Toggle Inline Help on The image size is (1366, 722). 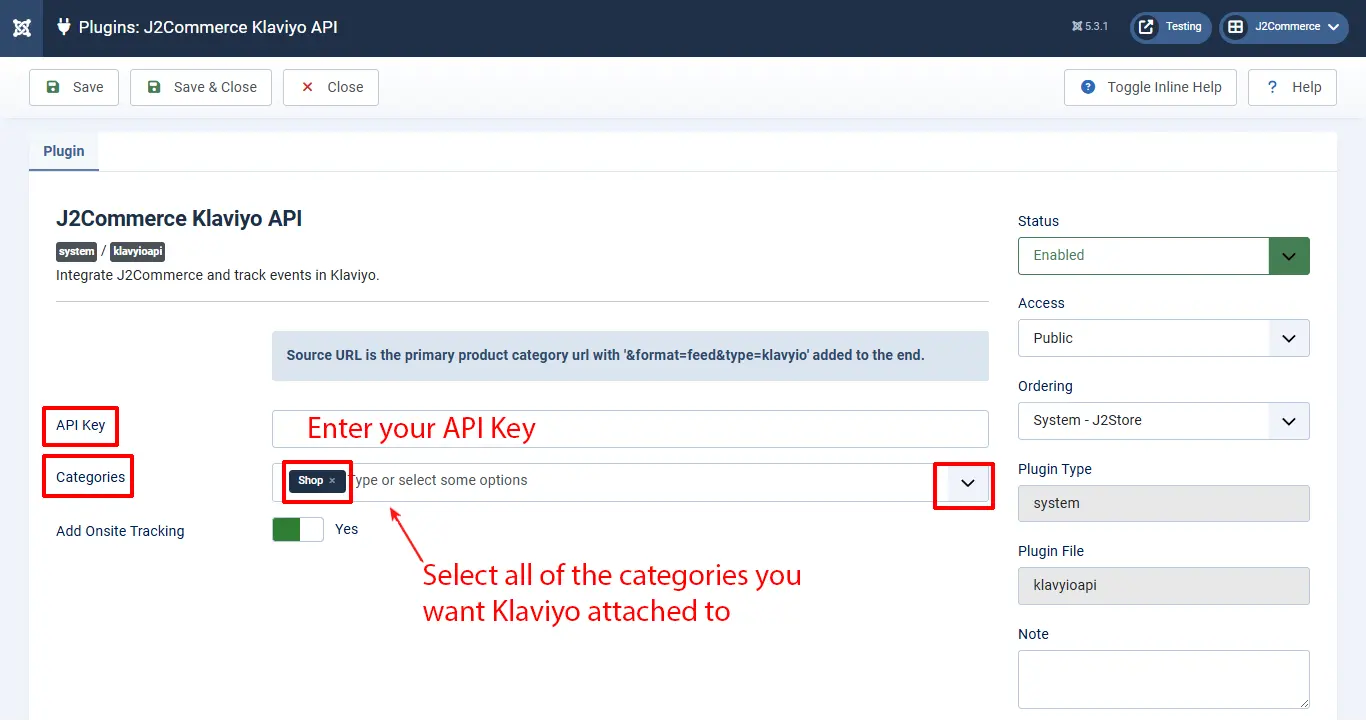[x=1150, y=87]
